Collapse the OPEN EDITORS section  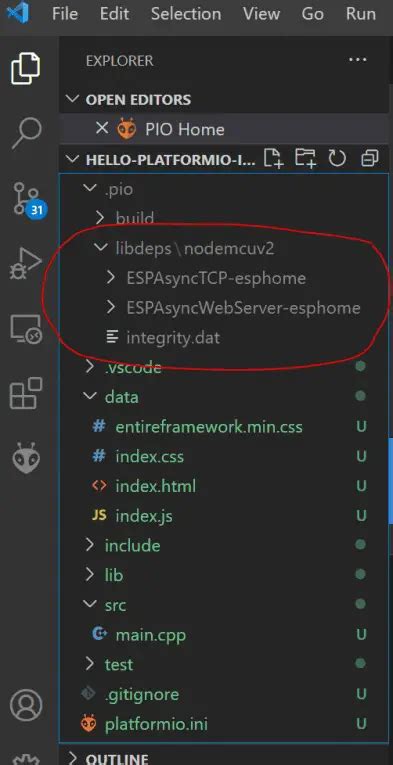tap(73, 100)
